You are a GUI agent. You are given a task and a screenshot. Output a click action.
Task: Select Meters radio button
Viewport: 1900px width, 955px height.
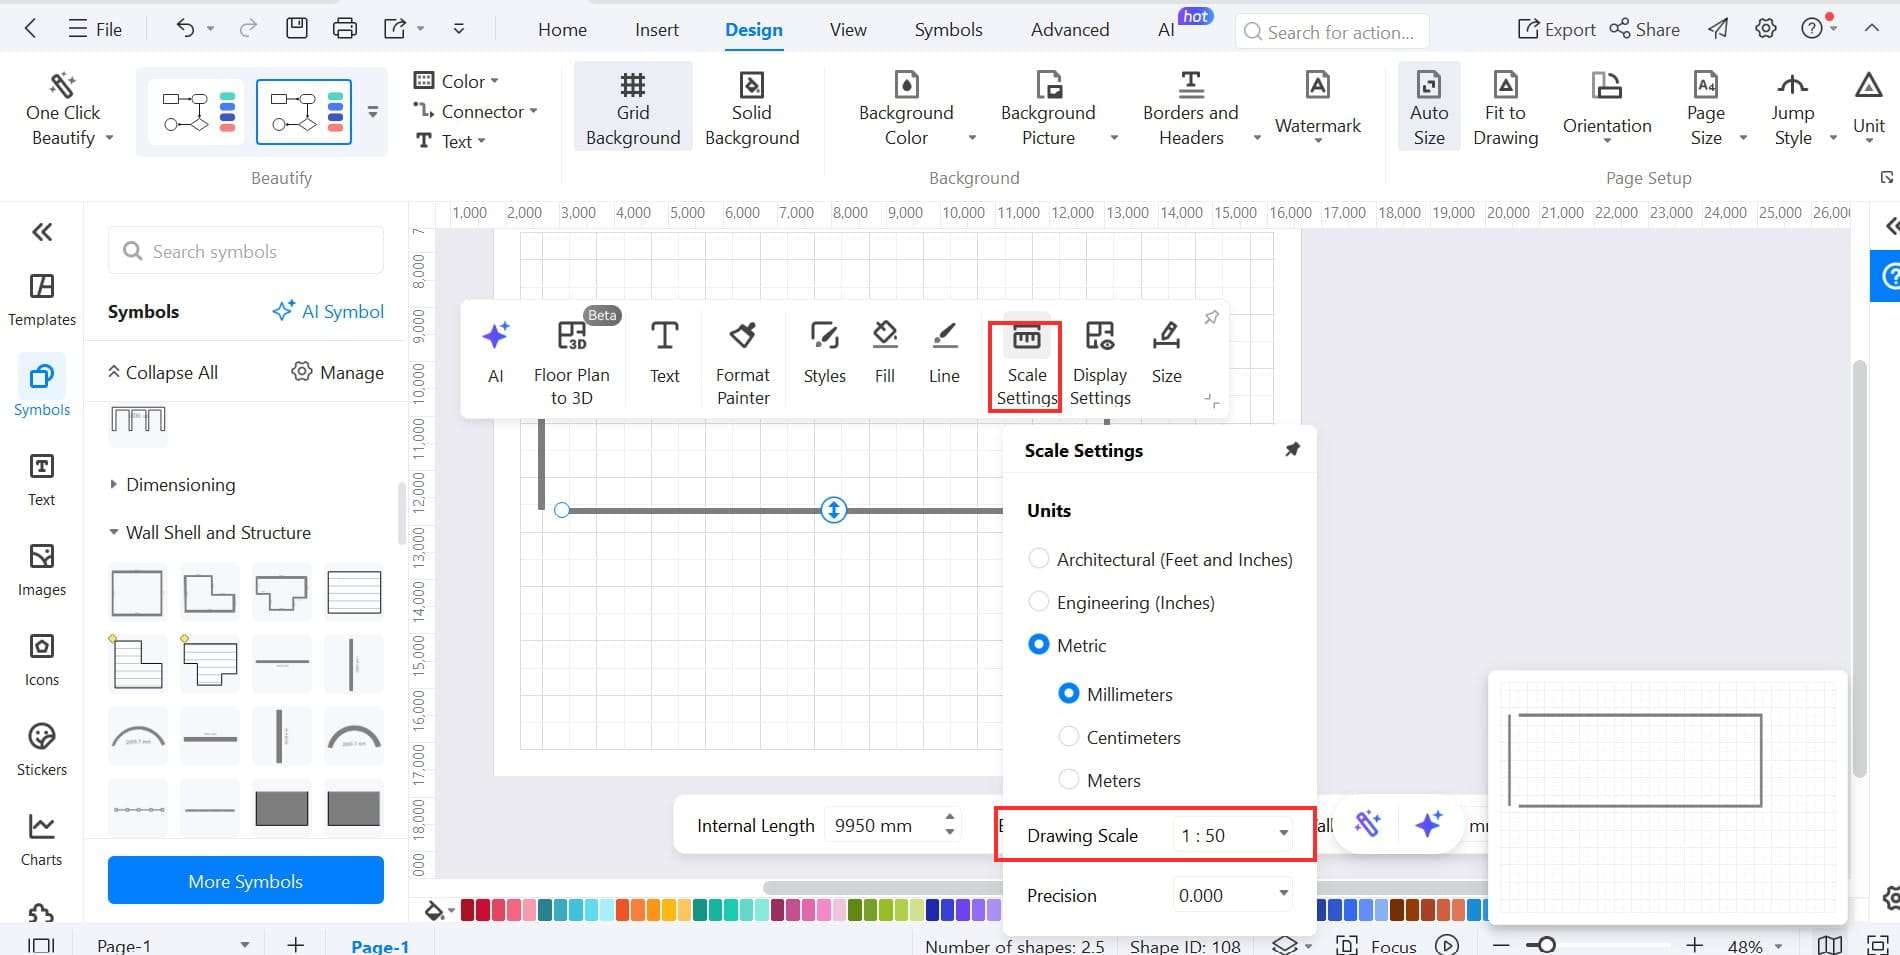(1069, 780)
